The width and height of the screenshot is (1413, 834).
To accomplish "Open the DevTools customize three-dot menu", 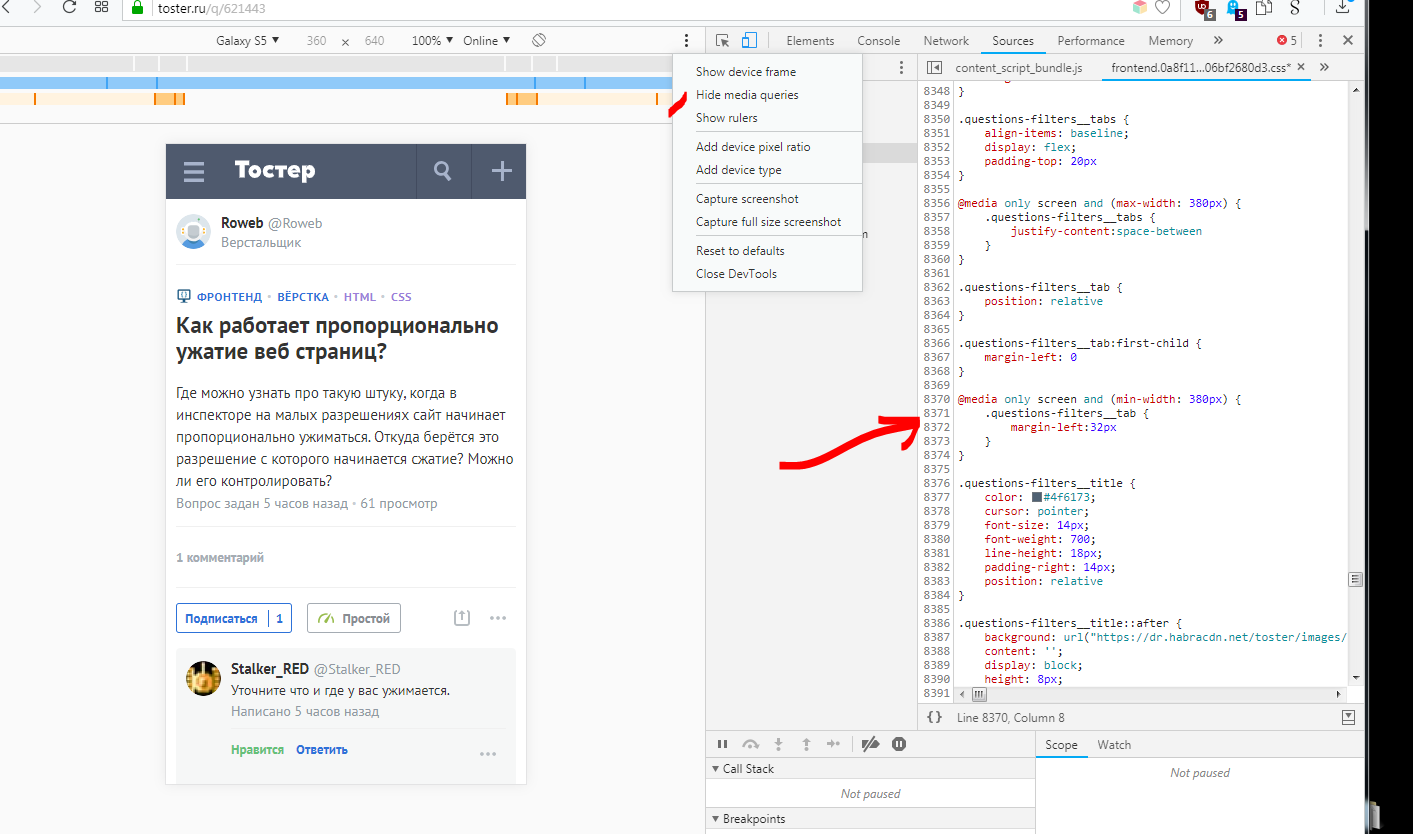I will [1320, 41].
